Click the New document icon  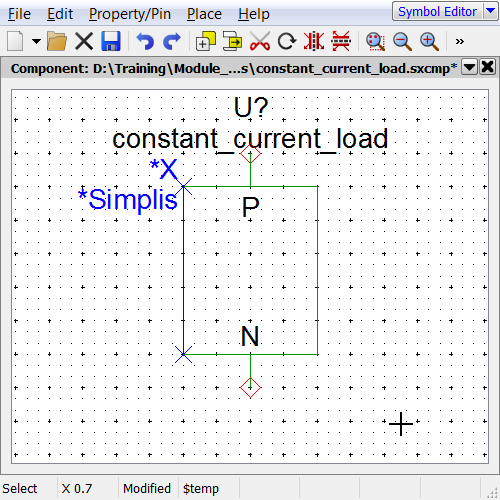[x=15, y=41]
